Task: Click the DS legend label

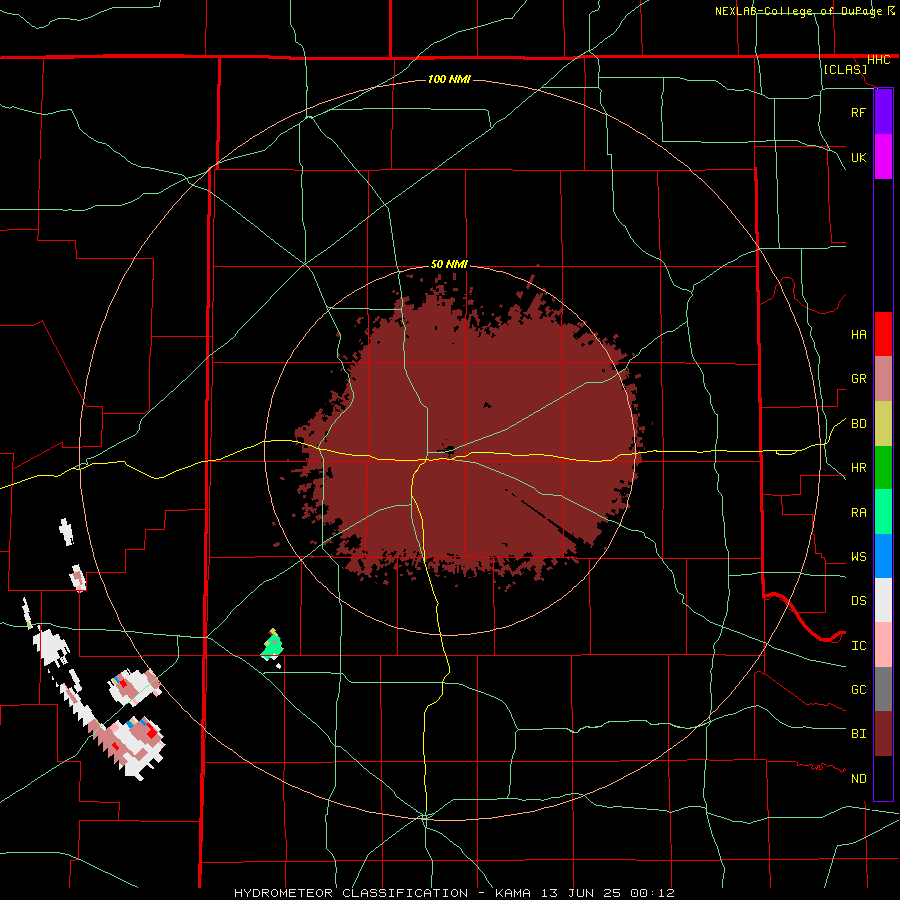Action: pos(858,601)
